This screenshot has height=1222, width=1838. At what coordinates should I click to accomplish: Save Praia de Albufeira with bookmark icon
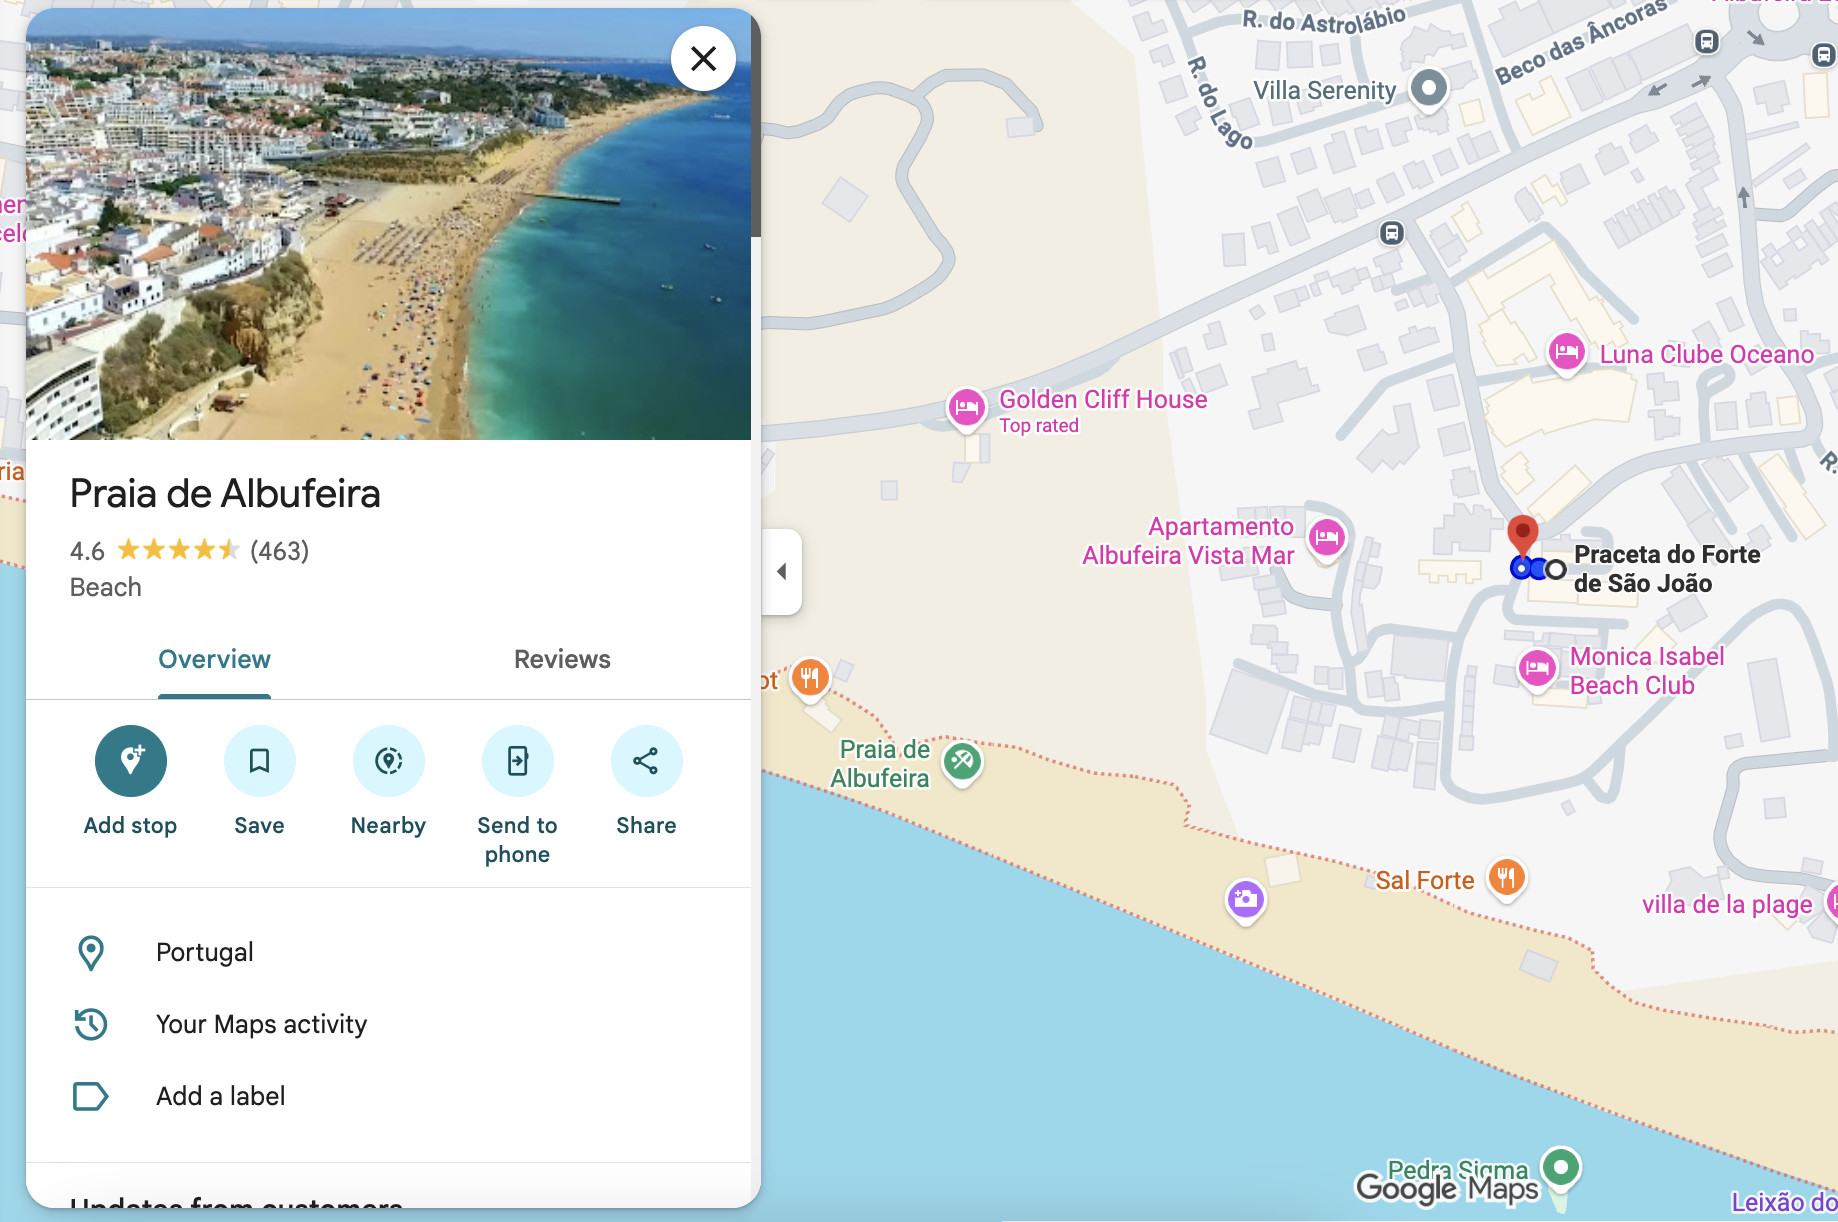(259, 761)
